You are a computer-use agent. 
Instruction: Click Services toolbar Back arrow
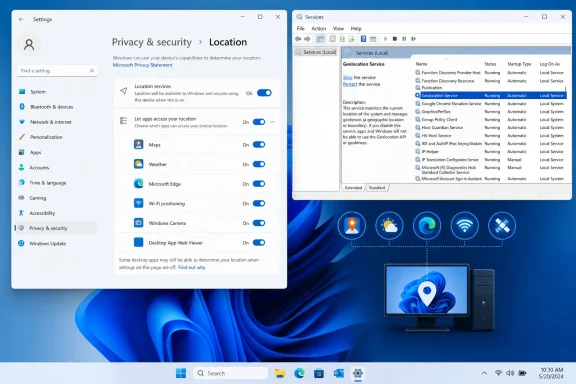click(298, 39)
